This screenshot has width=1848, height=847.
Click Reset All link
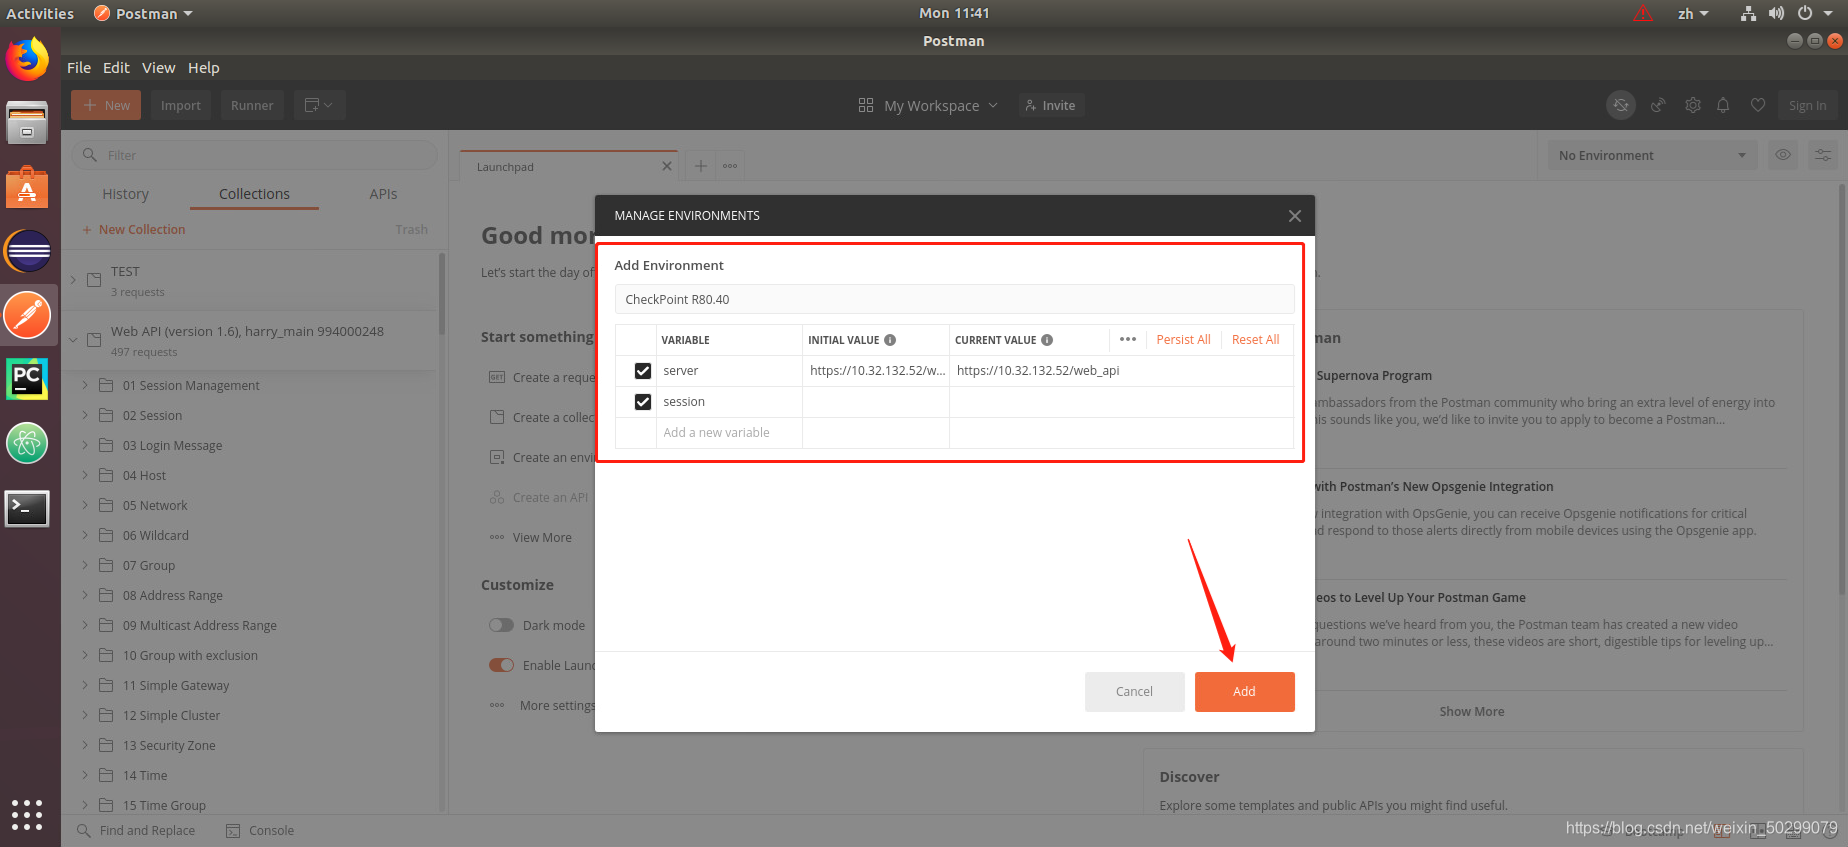(1255, 340)
